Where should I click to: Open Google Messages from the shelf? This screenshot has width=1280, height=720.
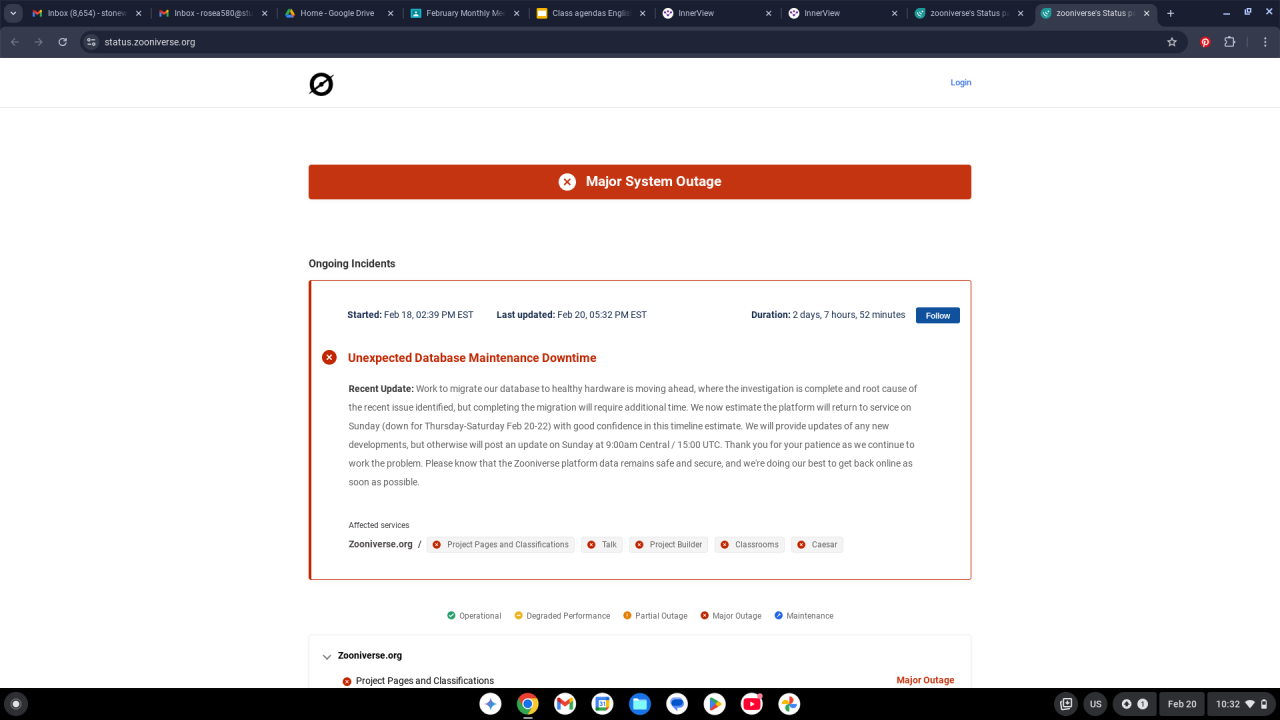tap(677, 704)
